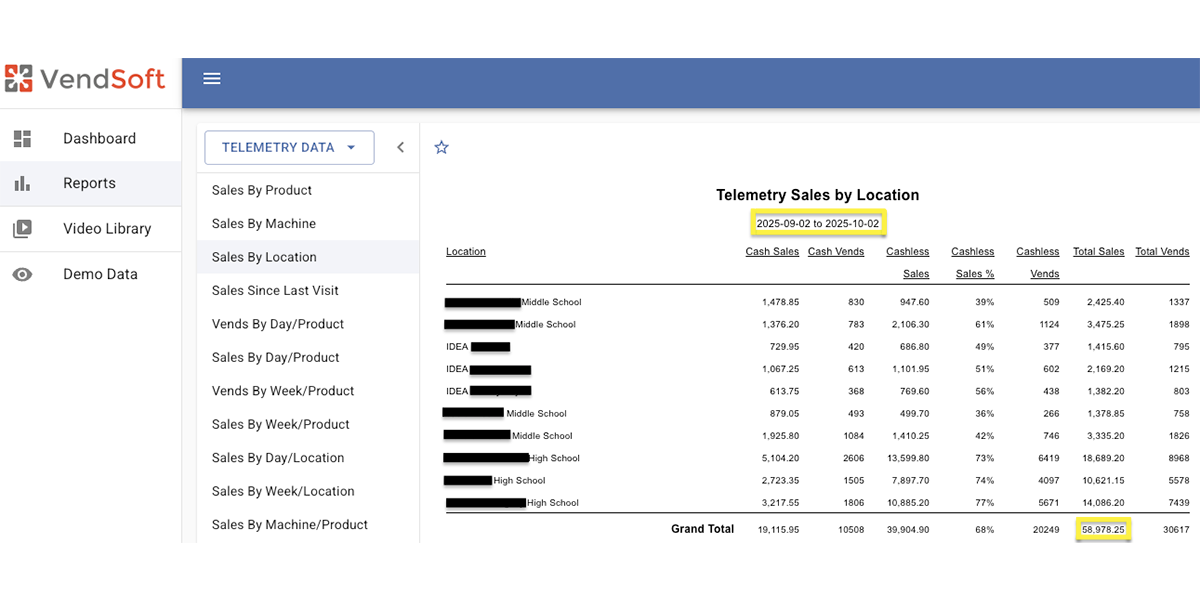The width and height of the screenshot is (1200, 601).
Task: Click the Demo Data eye icon
Action: (x=22, y=274)
